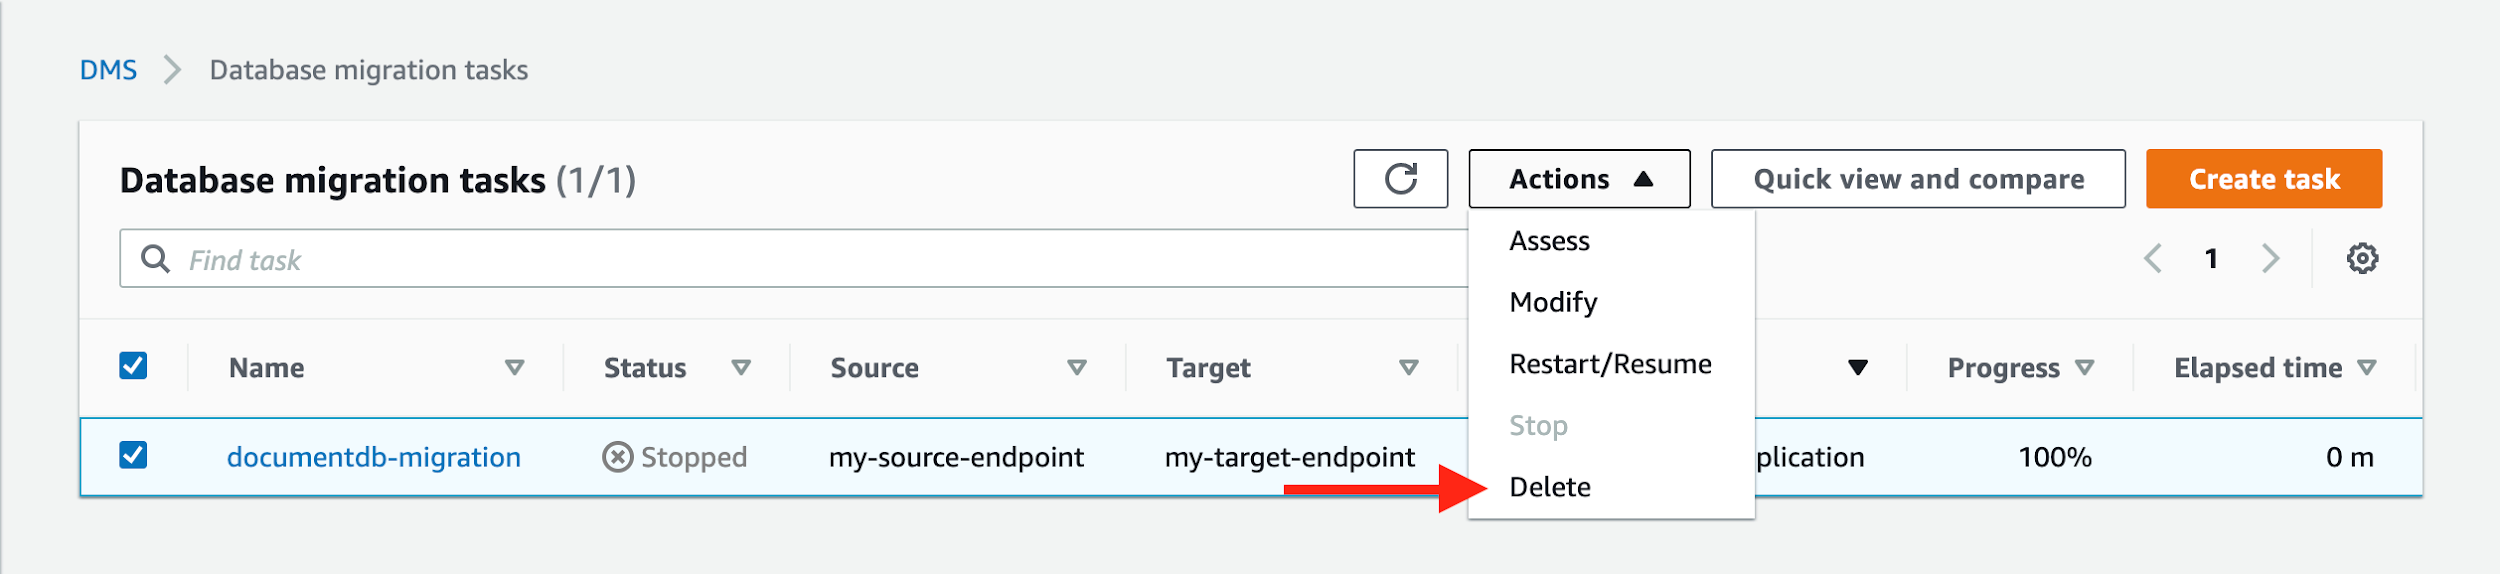Go to next page arrow
Screen dimensions: 2500x574
point(2271,259)
